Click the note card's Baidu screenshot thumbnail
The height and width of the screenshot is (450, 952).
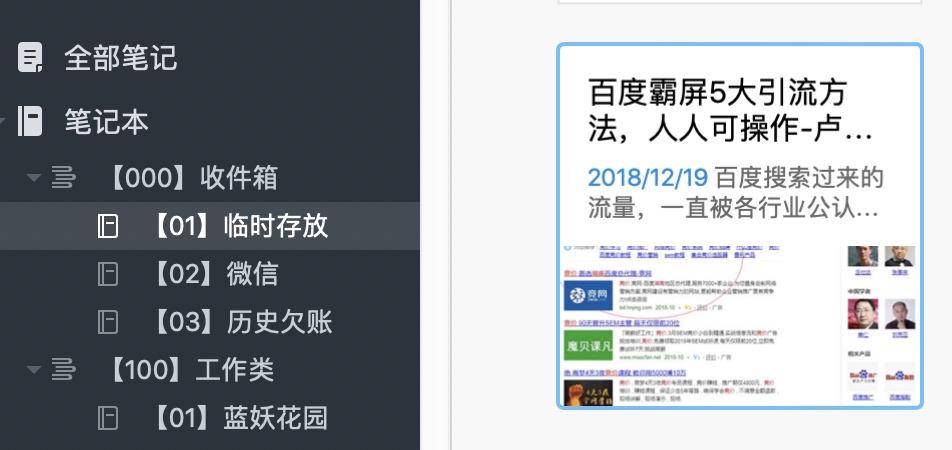(740, 325)
